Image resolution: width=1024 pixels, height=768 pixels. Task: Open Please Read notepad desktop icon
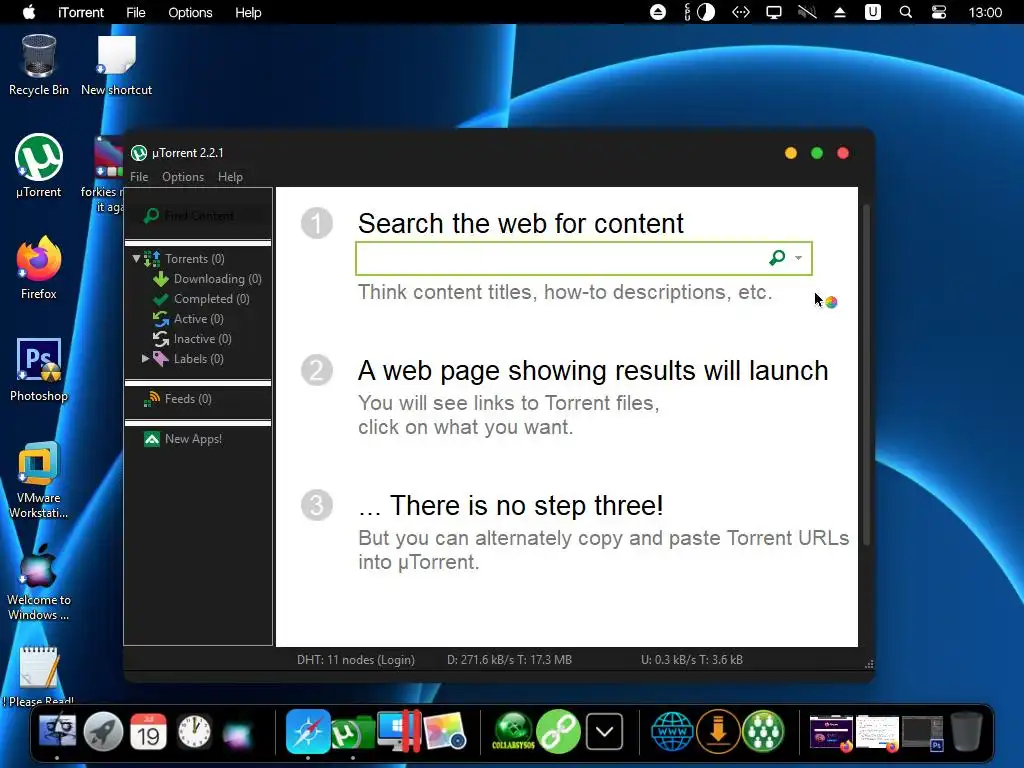click(x=39, y=676)
